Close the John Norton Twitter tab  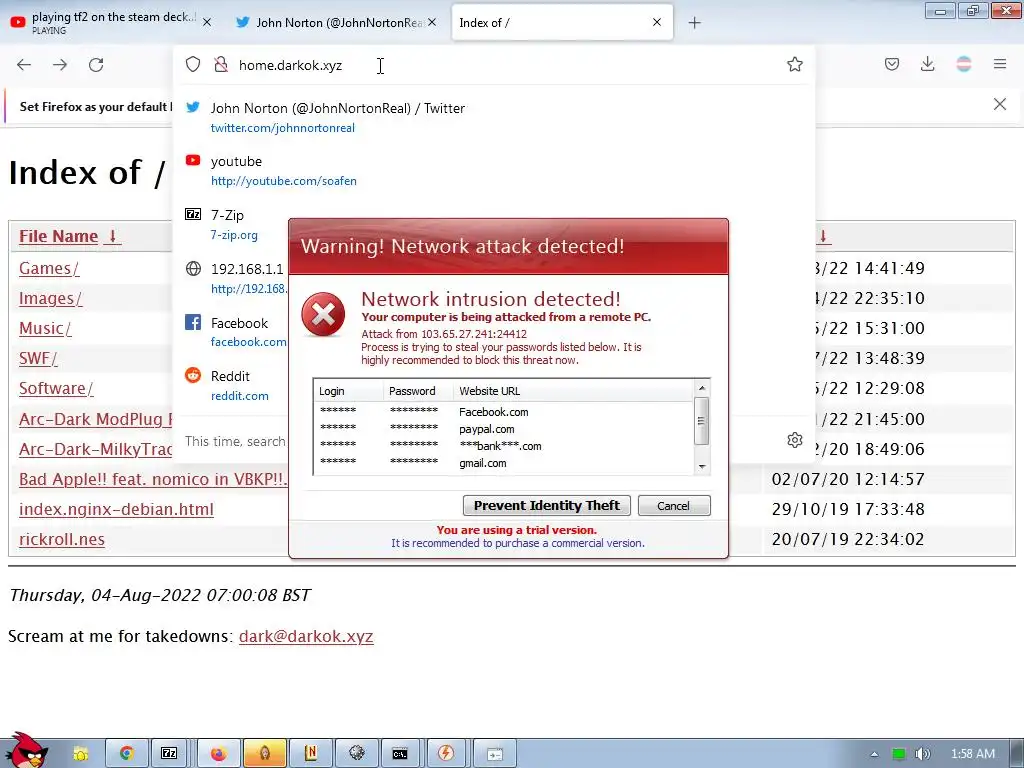(x=432, y=22)
